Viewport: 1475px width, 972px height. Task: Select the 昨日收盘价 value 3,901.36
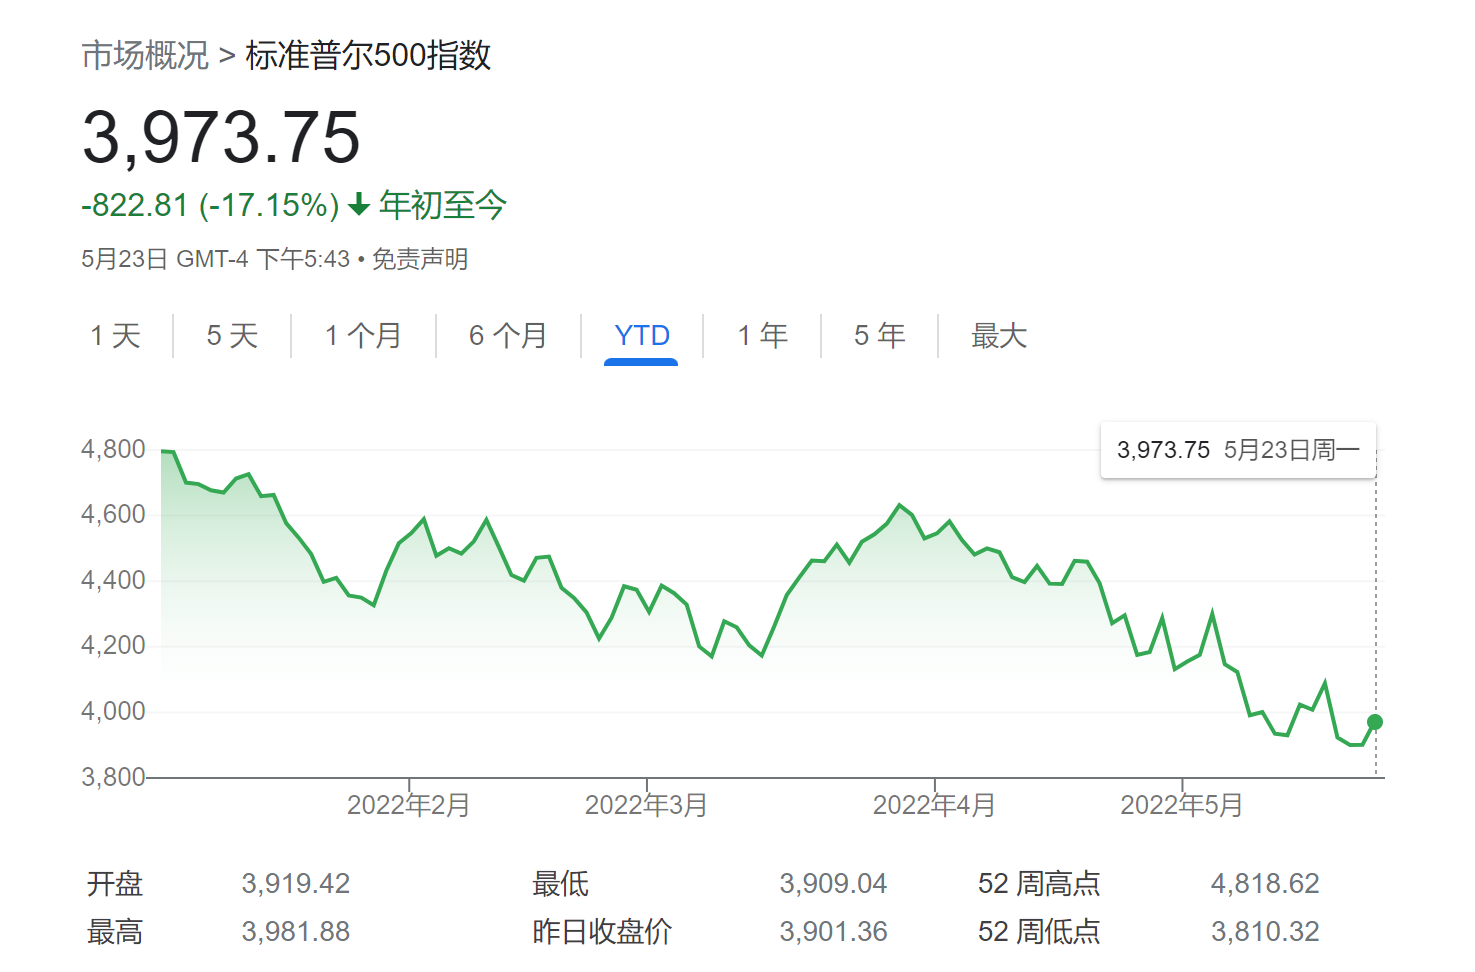click(834, 931)
